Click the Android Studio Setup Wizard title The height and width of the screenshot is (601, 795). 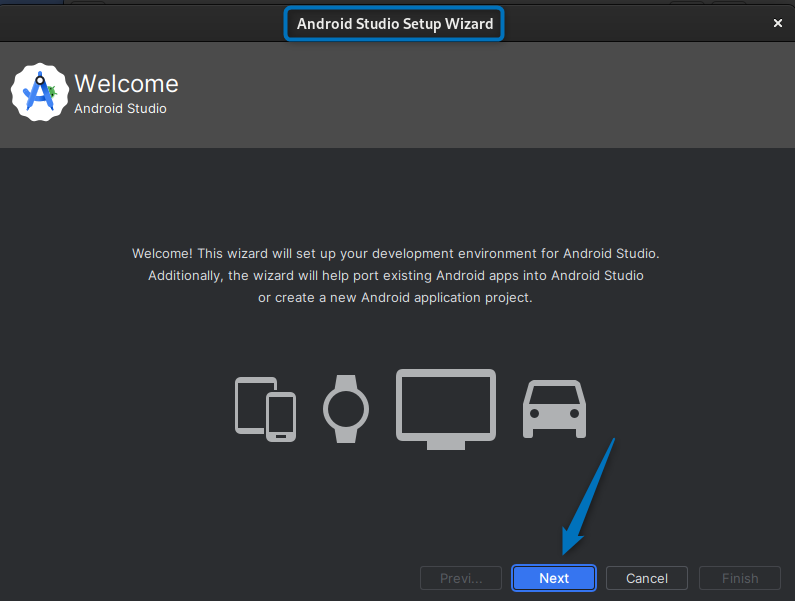tap(394, 24)
